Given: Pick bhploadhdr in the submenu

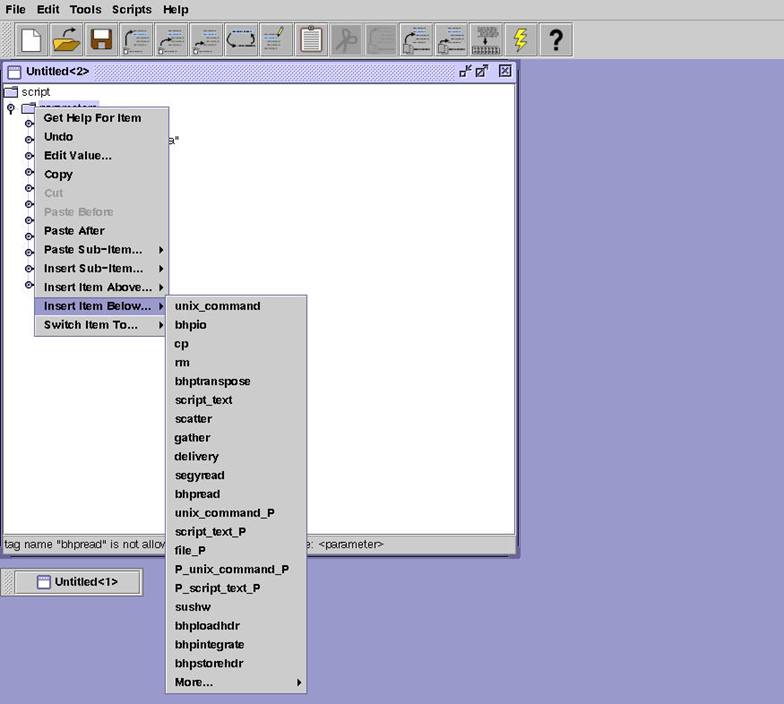Looking at the screenshot, I should [x=236, y=626].
